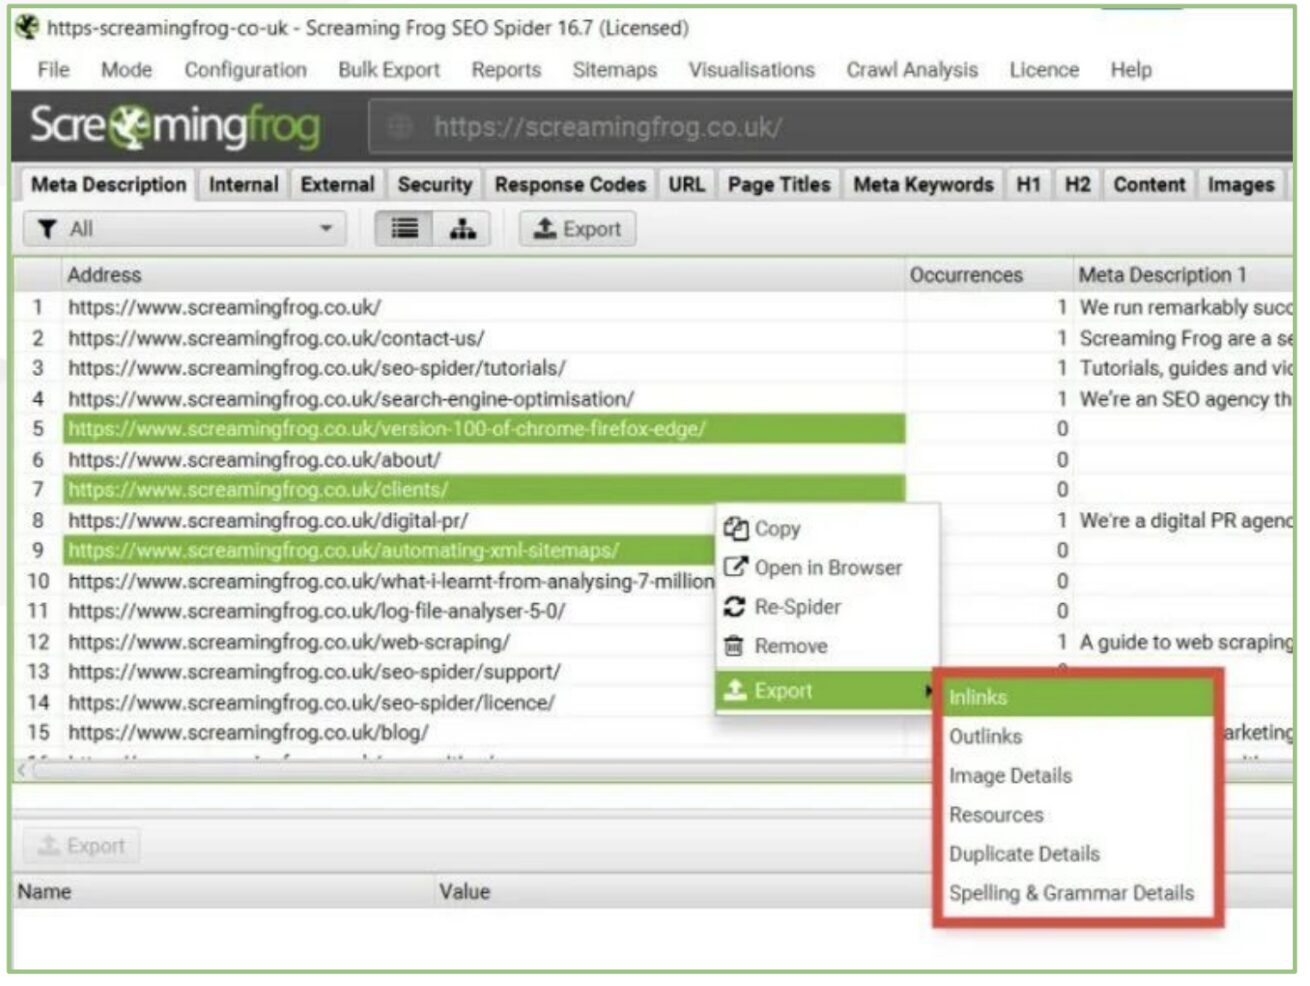1310x986 pixels.
Task: Open the Reports menu
Action: (506, 70)
